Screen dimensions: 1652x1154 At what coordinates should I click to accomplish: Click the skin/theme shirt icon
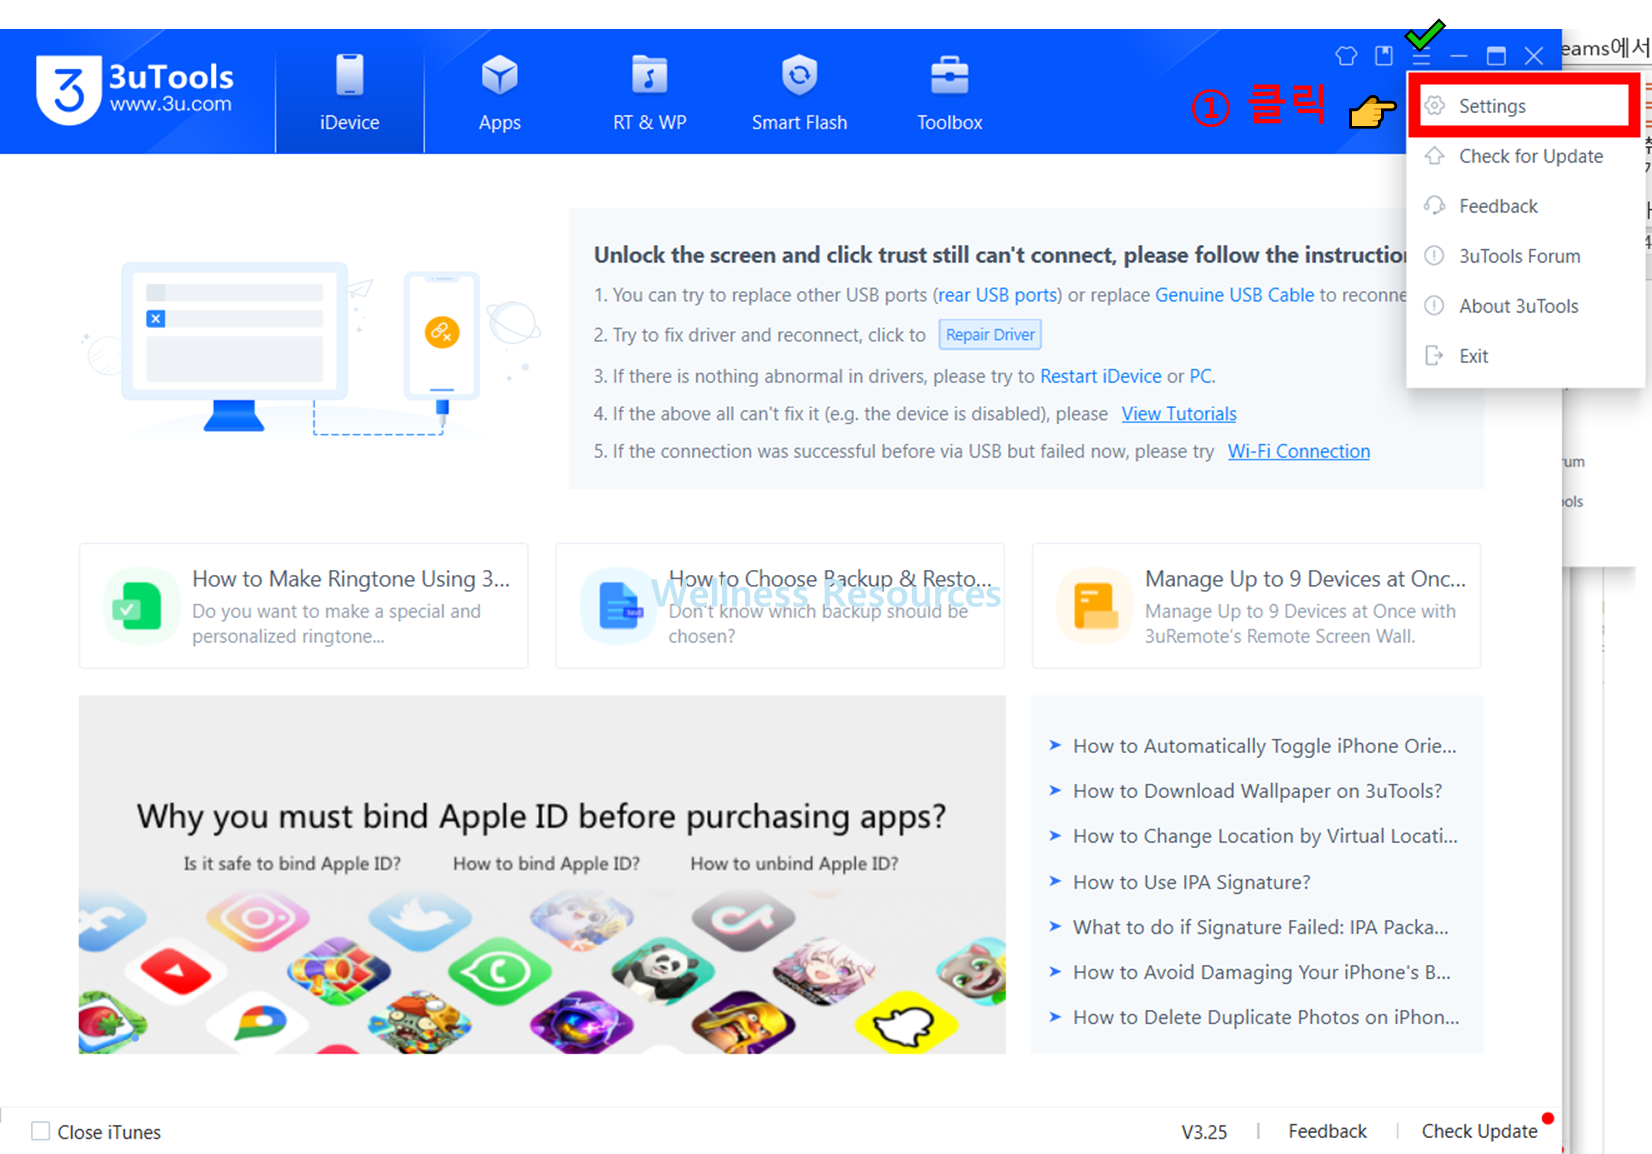(1346, 56)
